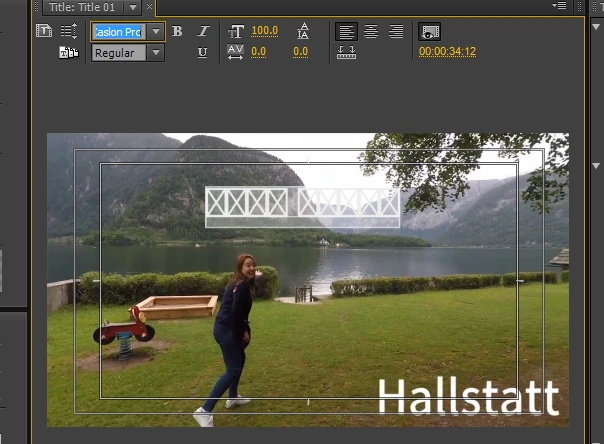This screenshot has width=604, height=444.
Task: Click the font family field Caslon Pro
Action: (119, 32)
